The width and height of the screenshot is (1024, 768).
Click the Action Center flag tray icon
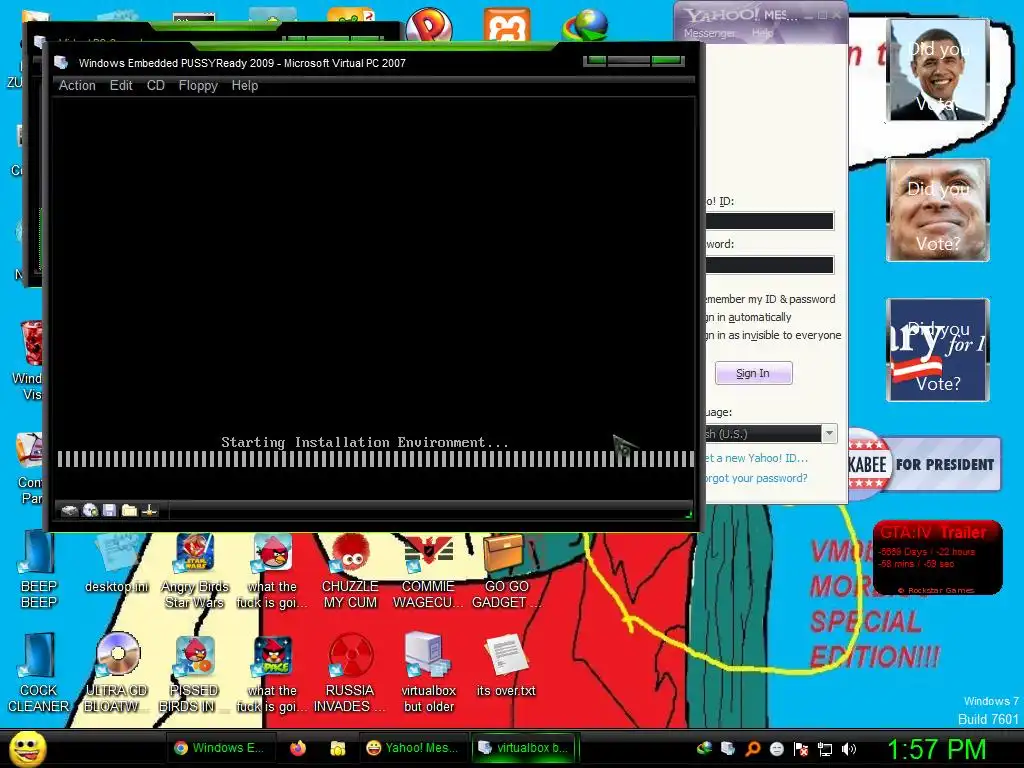click(x=801, y=748)
